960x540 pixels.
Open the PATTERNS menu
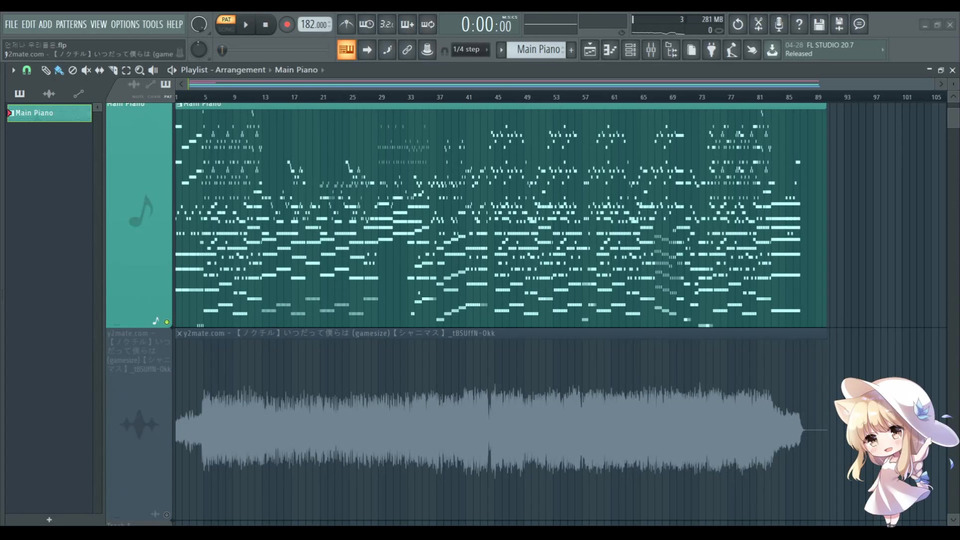(x=71, y=24)
